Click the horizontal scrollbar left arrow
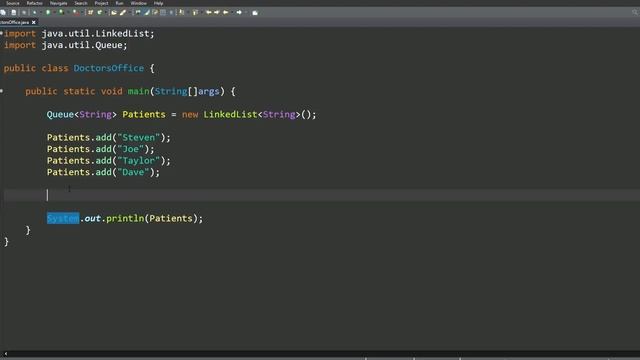The width and height of the screenshot is (640, 360). (x=5, y=353)
